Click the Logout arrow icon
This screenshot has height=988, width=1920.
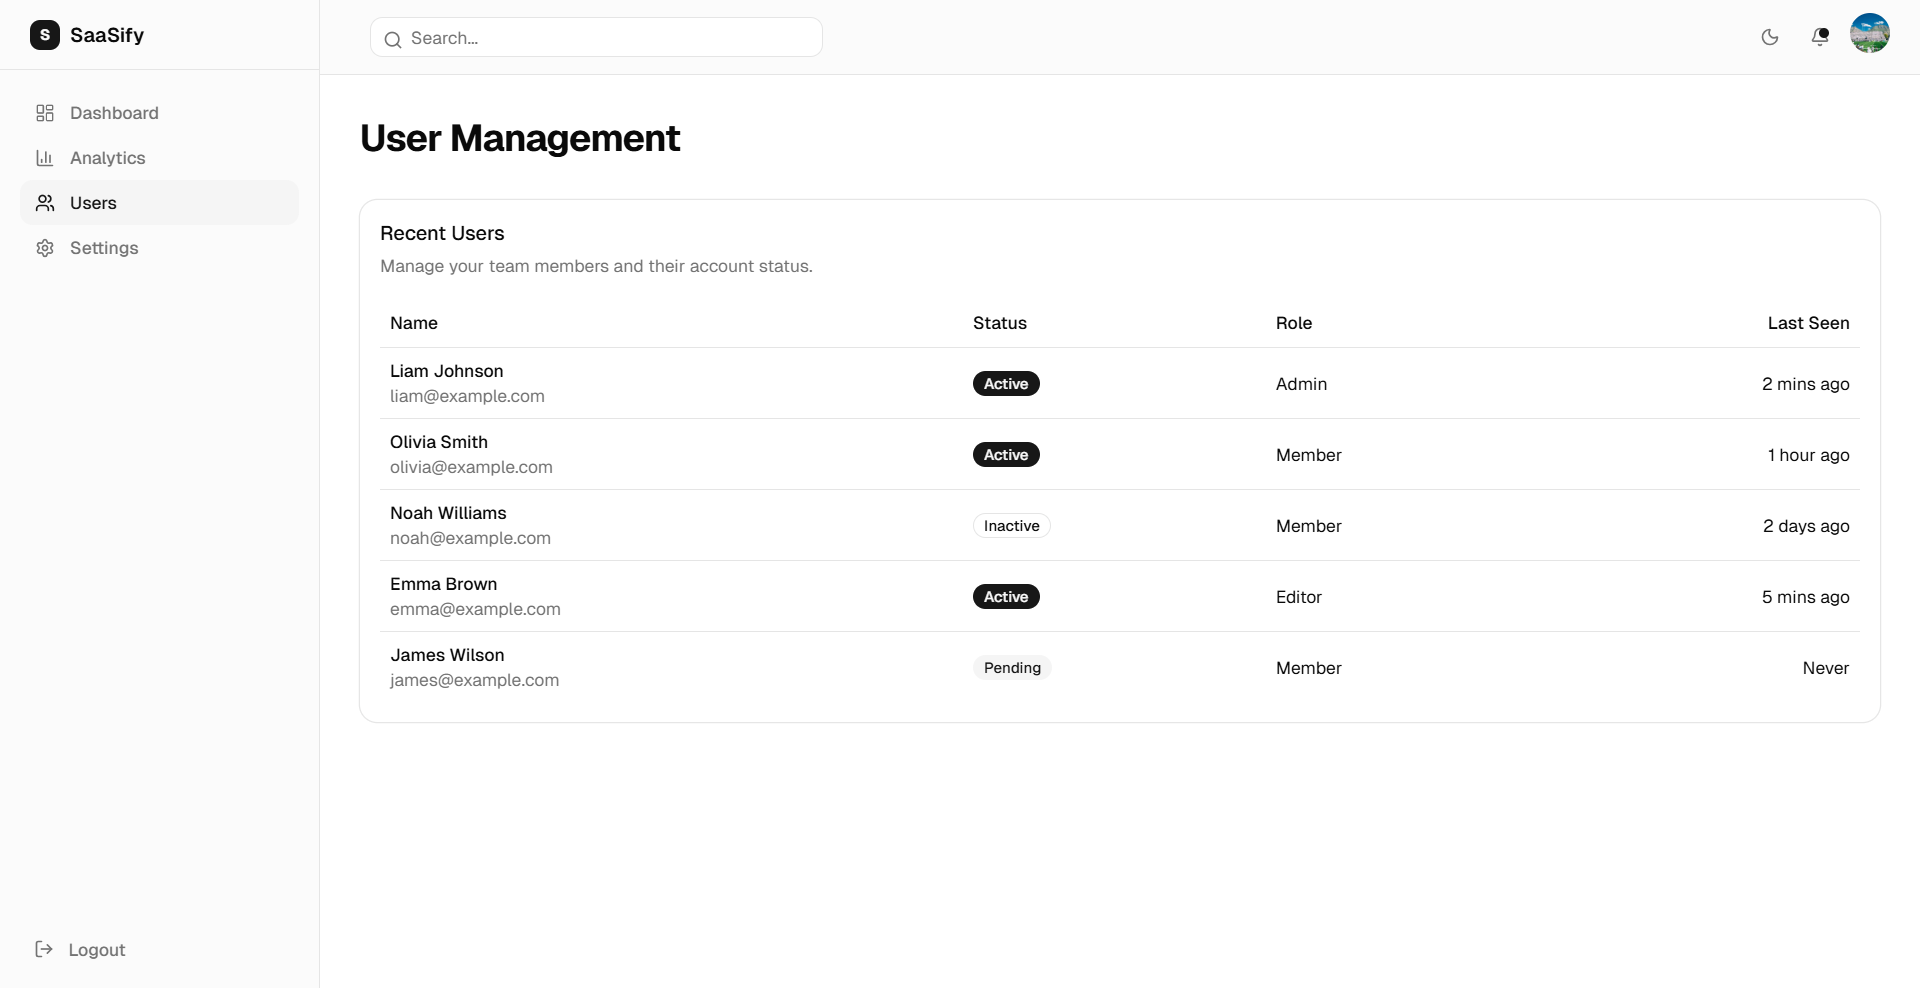click(x=44, y=949)
